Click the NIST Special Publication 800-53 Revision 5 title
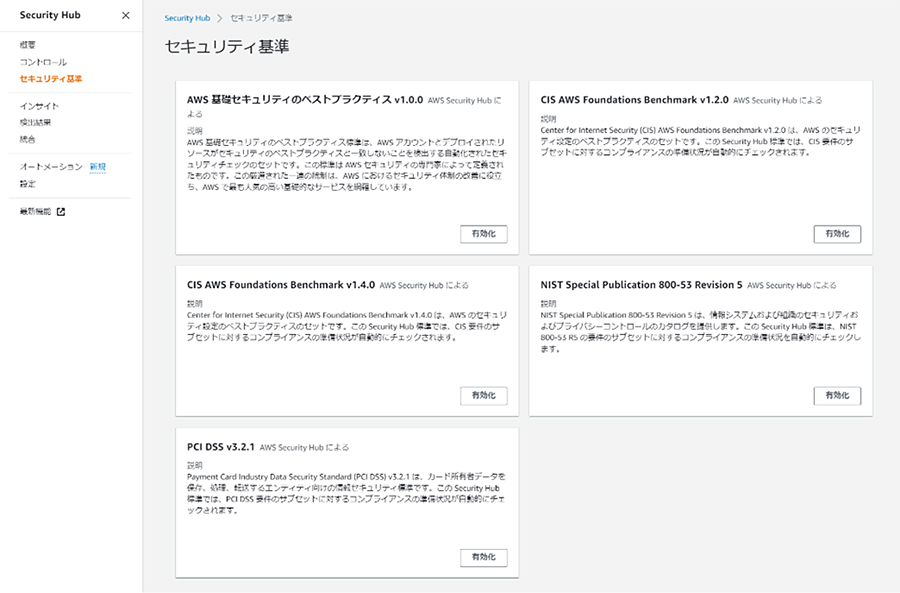Screen dimensions: 900x593 [x=641, y=285]
